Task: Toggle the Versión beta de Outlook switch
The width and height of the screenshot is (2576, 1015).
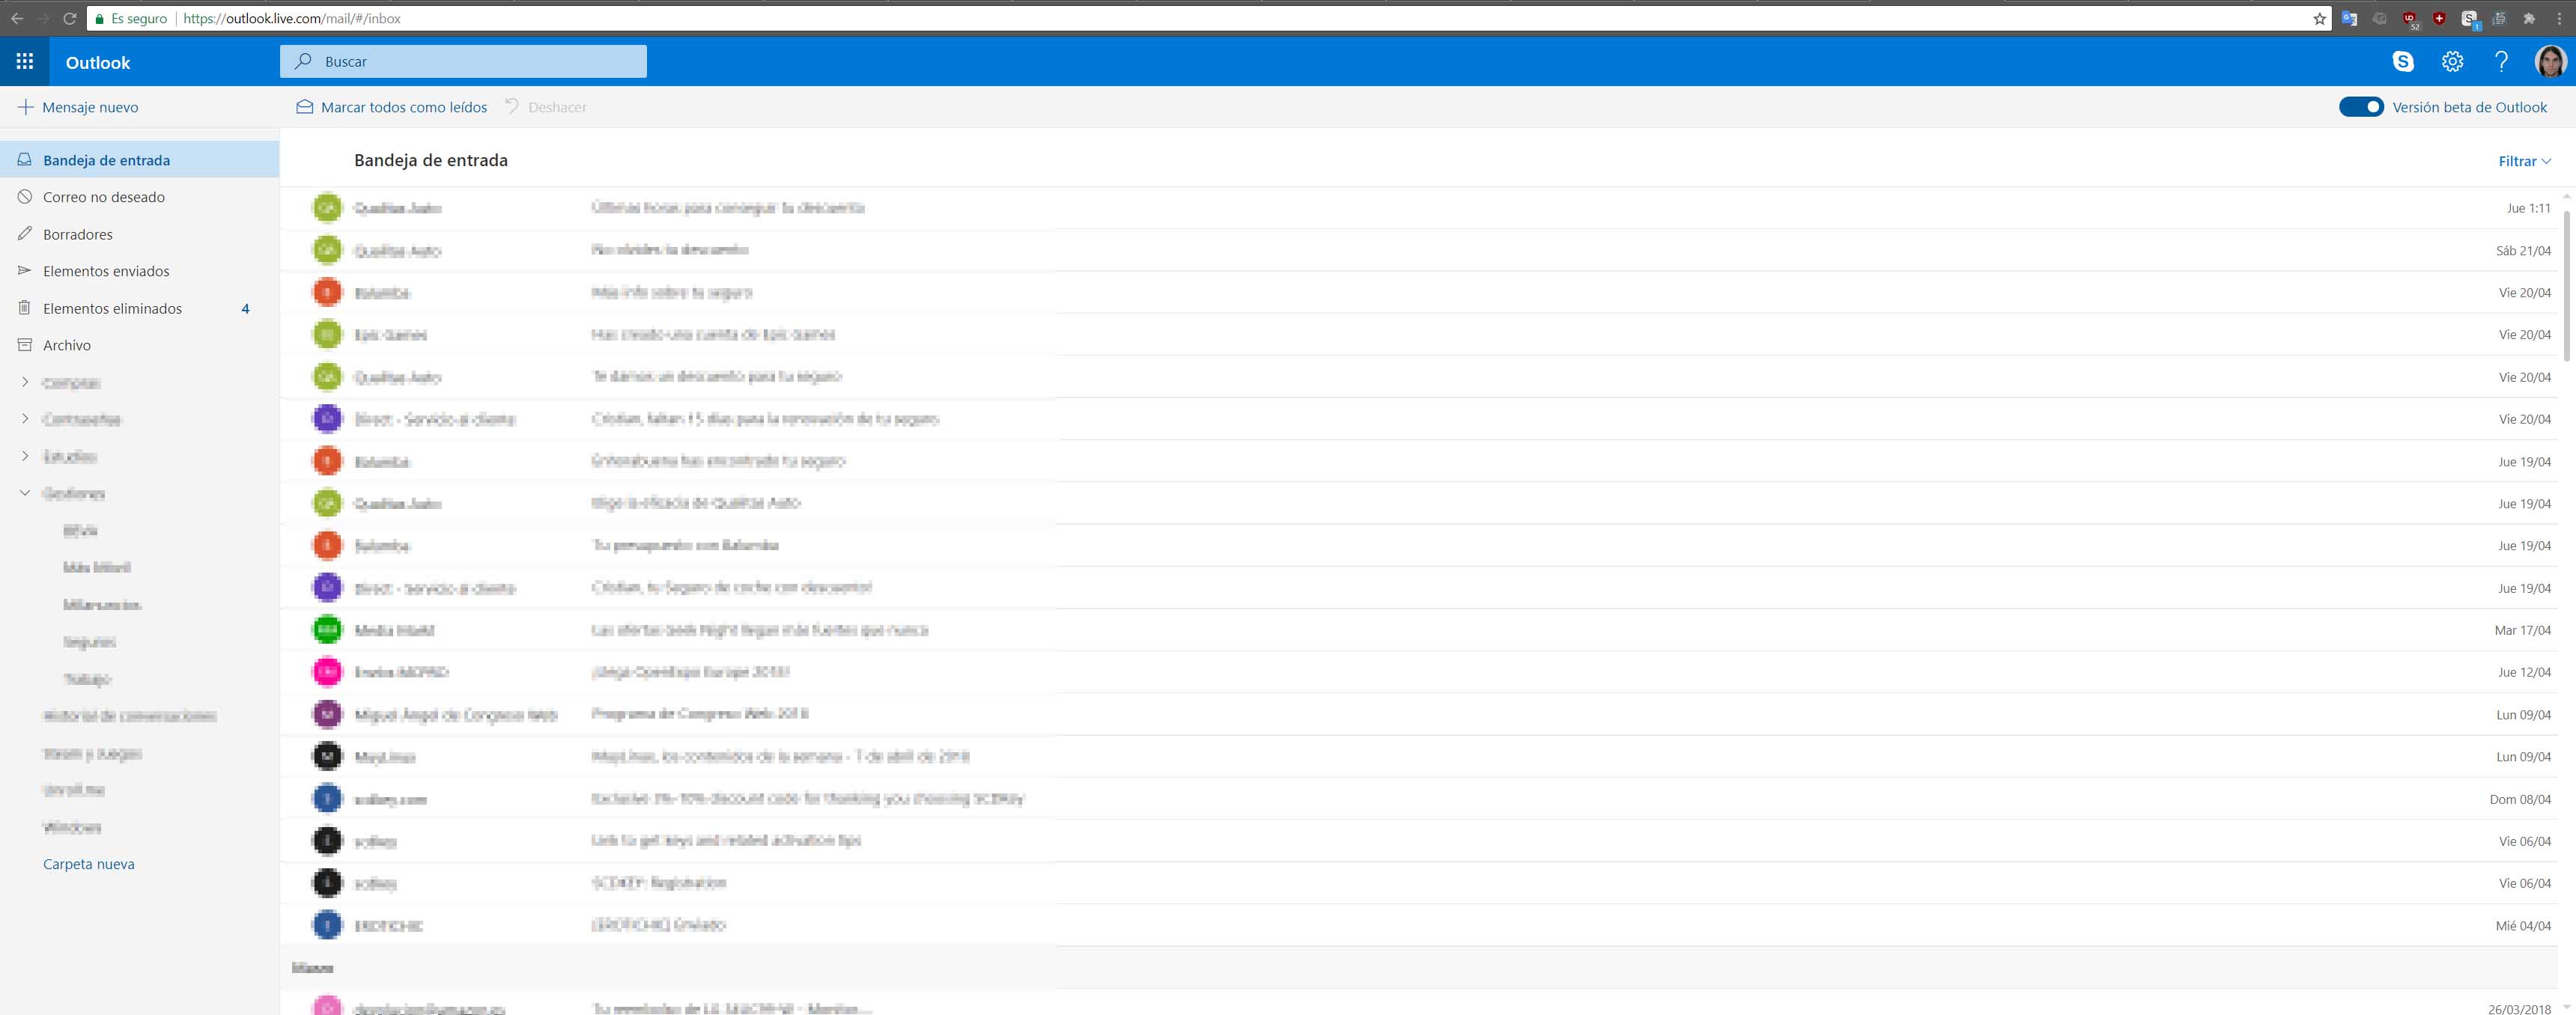Action: click(x=2361, y=107)
